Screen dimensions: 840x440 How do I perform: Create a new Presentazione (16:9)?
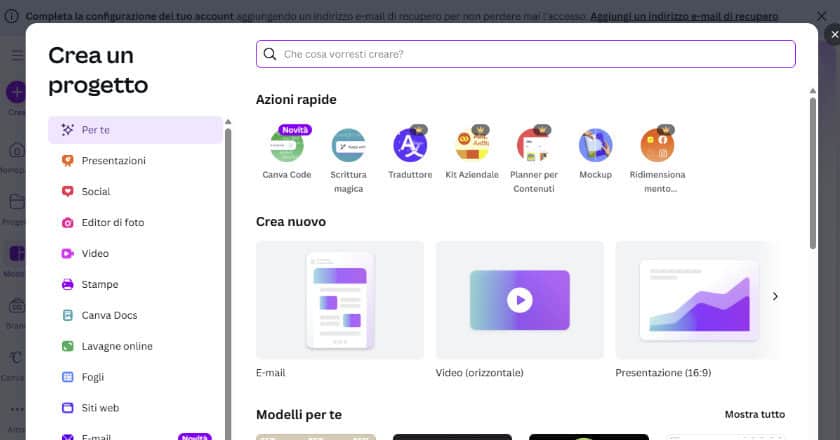click(696, 300)
